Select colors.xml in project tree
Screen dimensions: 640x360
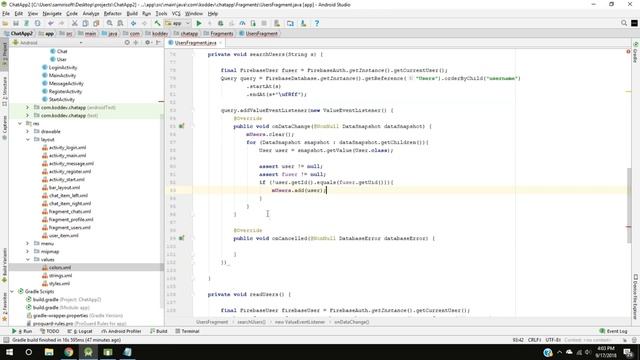tap(60, 267)
